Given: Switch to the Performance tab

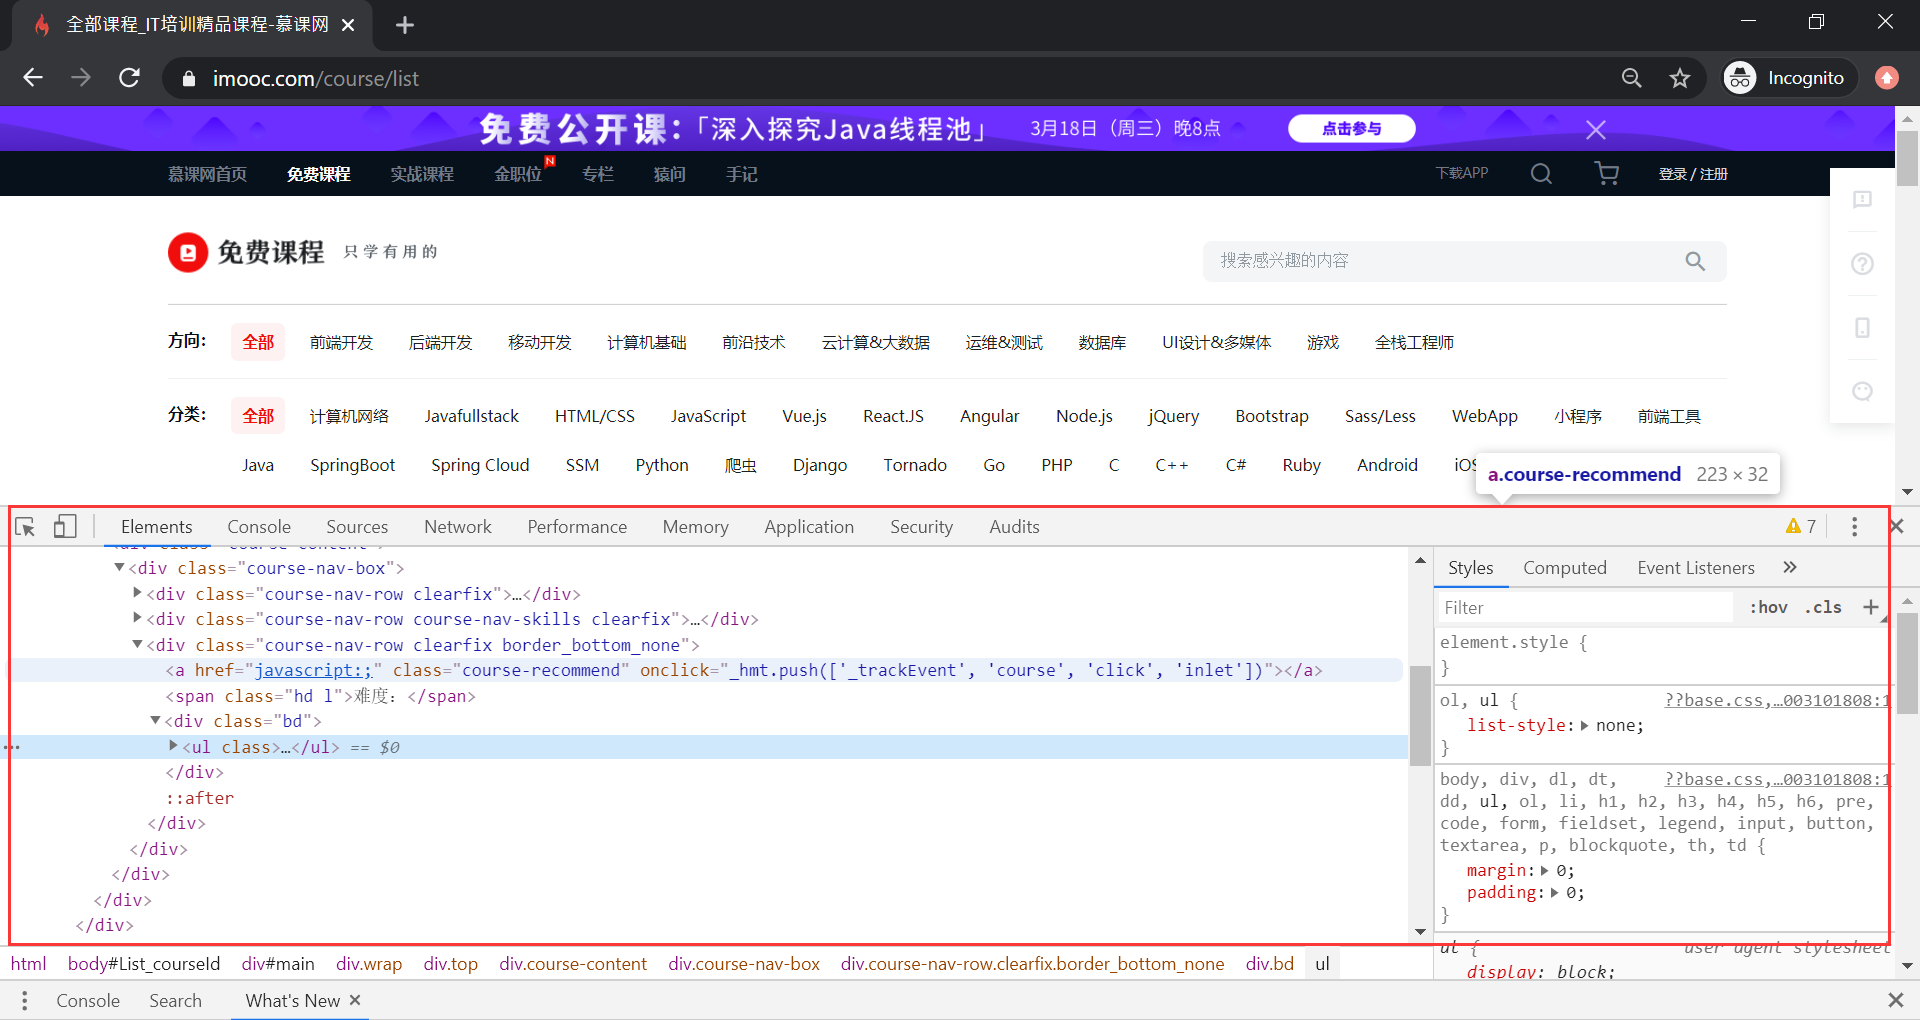Looking at the screenshot, I should (x=577, y=527).
